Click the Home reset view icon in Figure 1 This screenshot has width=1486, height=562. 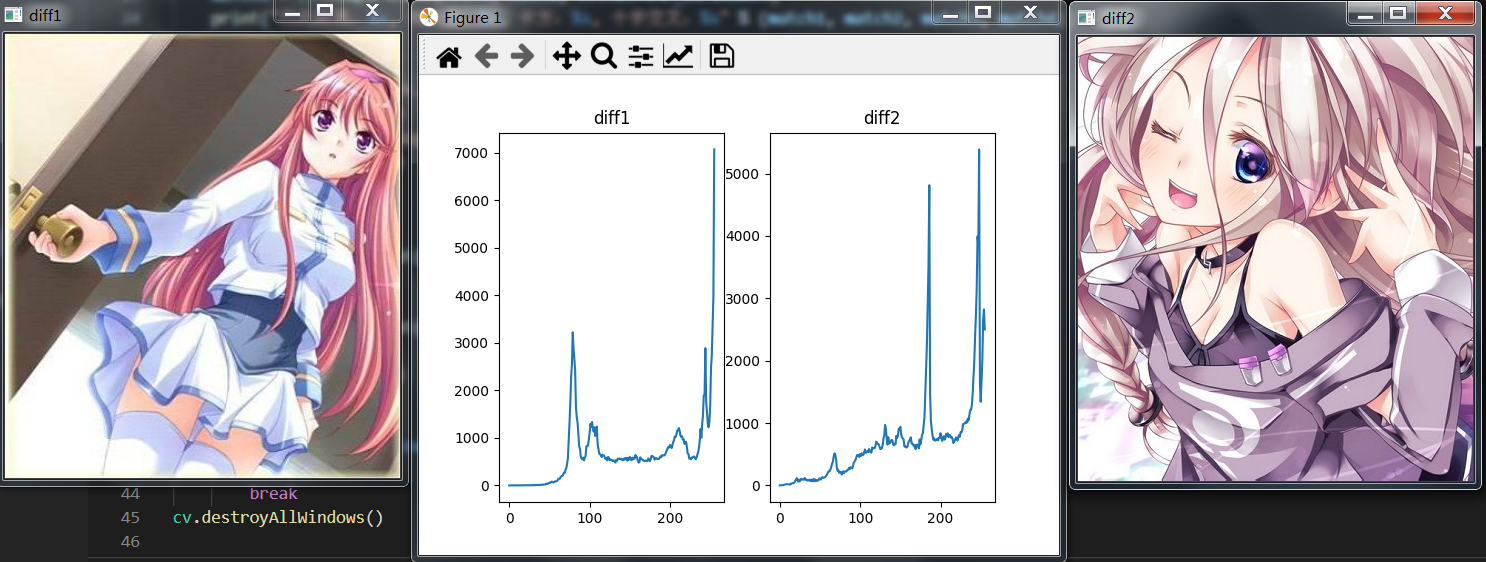(448, 57)
